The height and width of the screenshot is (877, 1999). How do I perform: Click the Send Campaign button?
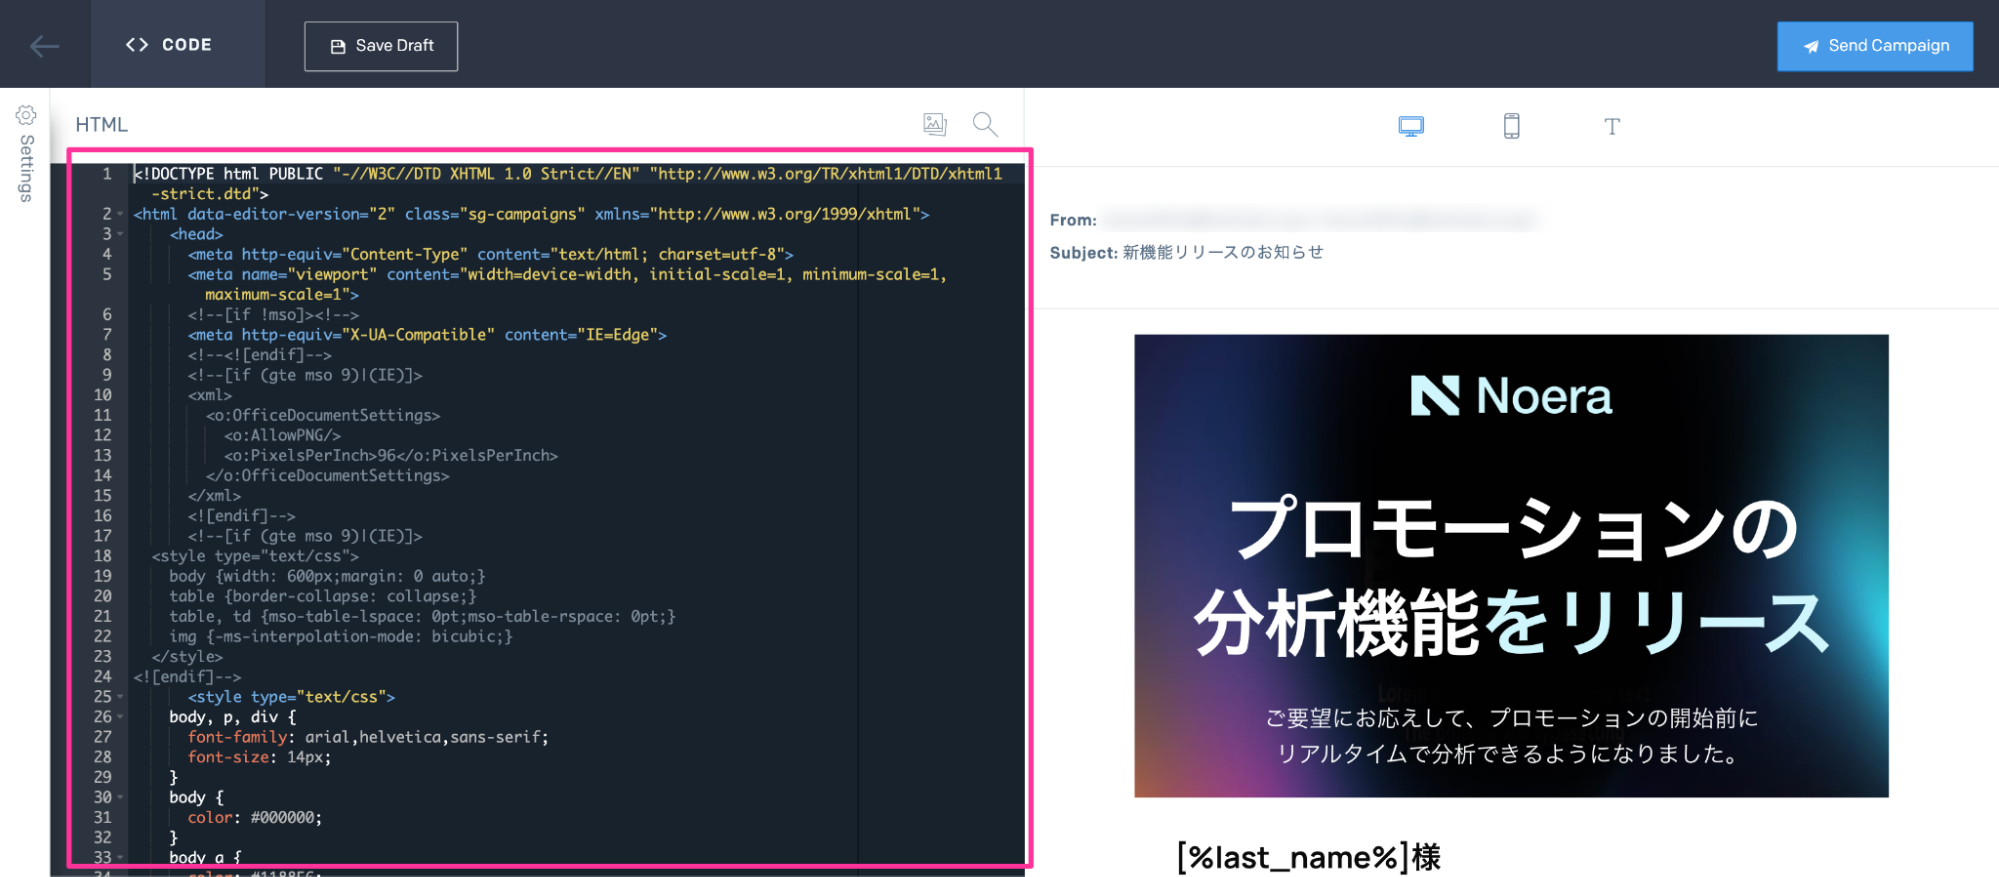pyautogui.click(x=1875, y=46)
